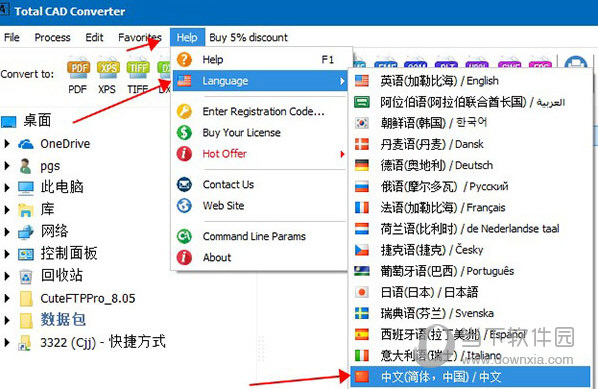Viewport: 598px width, 389px height.
Task: Open the Favorites menu
Action: (140, 37)
